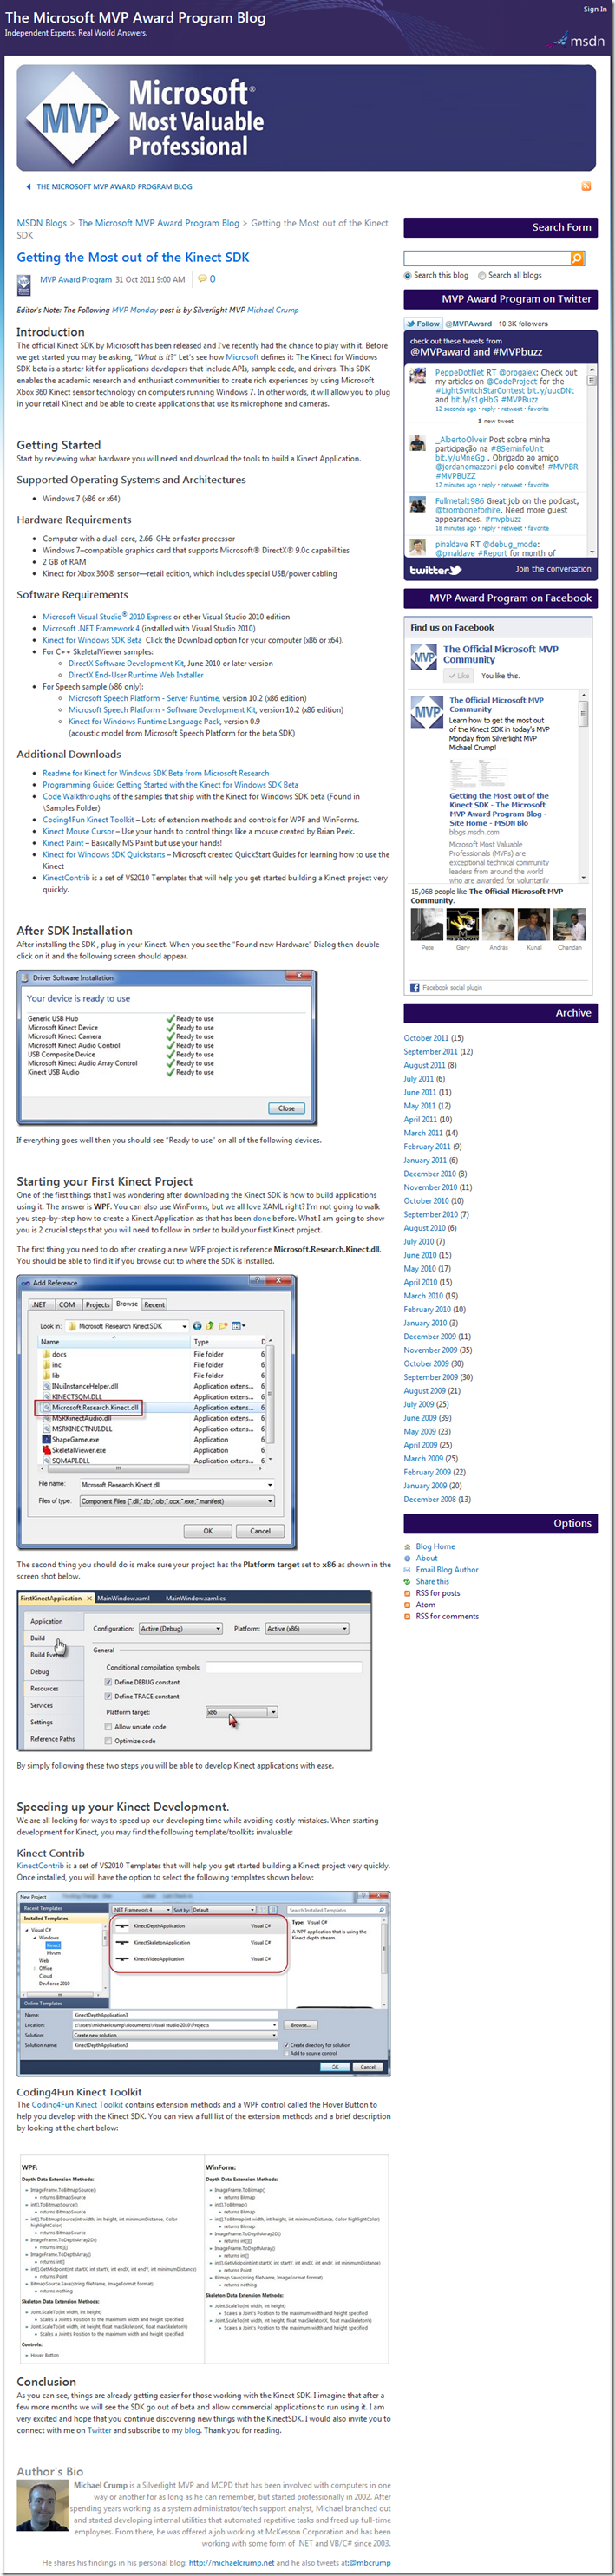Click the comment bubble icon showing 0
The image size is (615, 2576).
coord(202,279)
